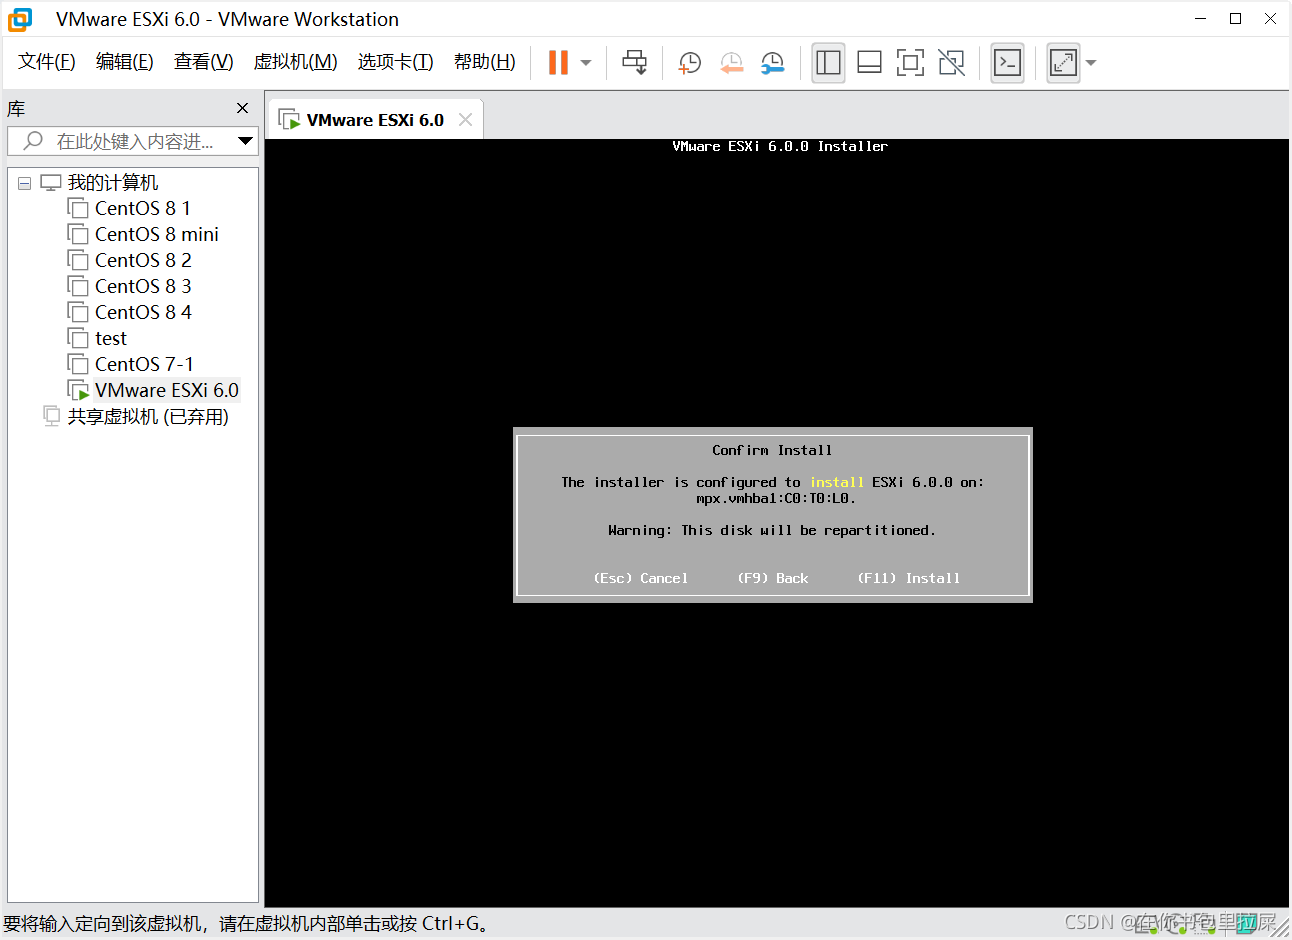Click the magnifier icon in library search
Screen dimensions: 1292x940
click(33, 141)
